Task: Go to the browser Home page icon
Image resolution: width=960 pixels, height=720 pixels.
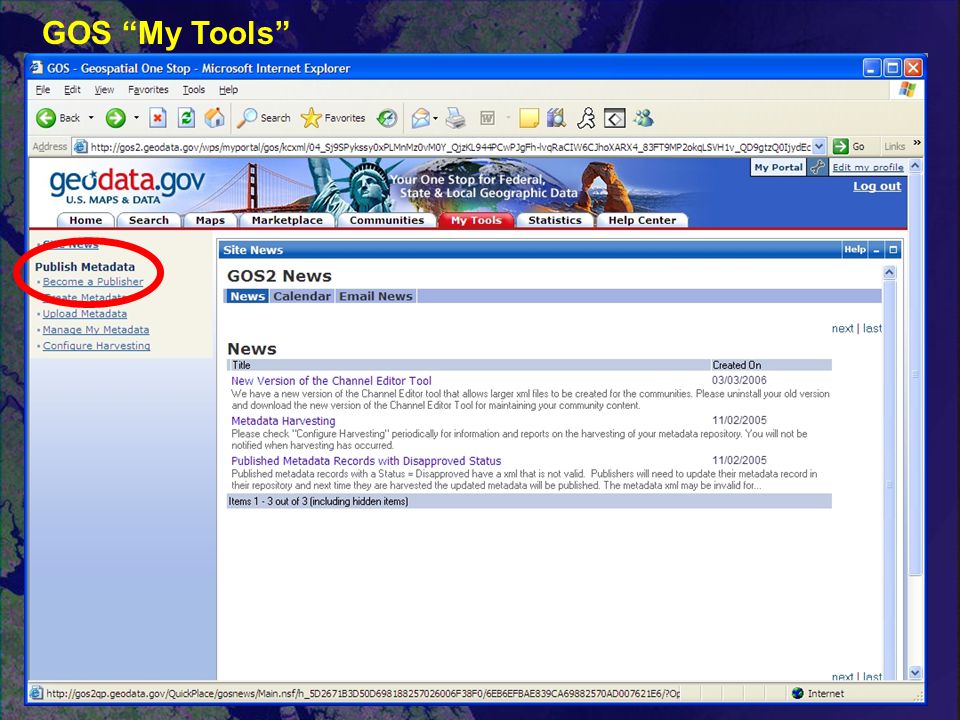Action: (x=214, y=118)
